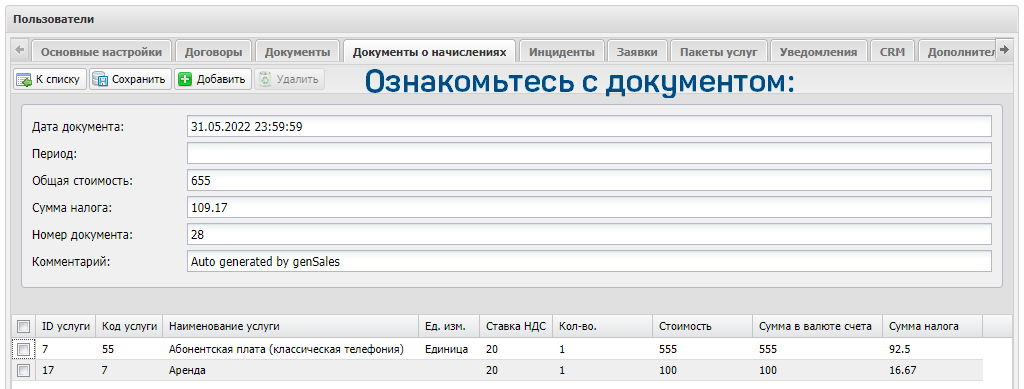Select the Аренда service name cell
Viewport: 1024px width, 389px height.
[291, 370]
